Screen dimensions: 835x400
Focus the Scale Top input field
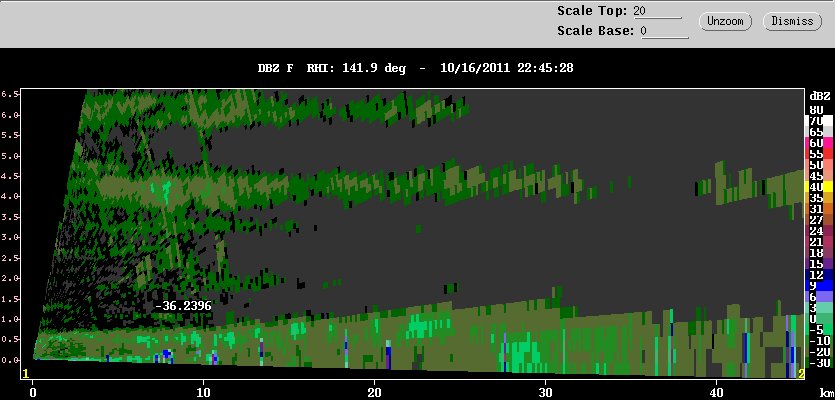point(657,11)
